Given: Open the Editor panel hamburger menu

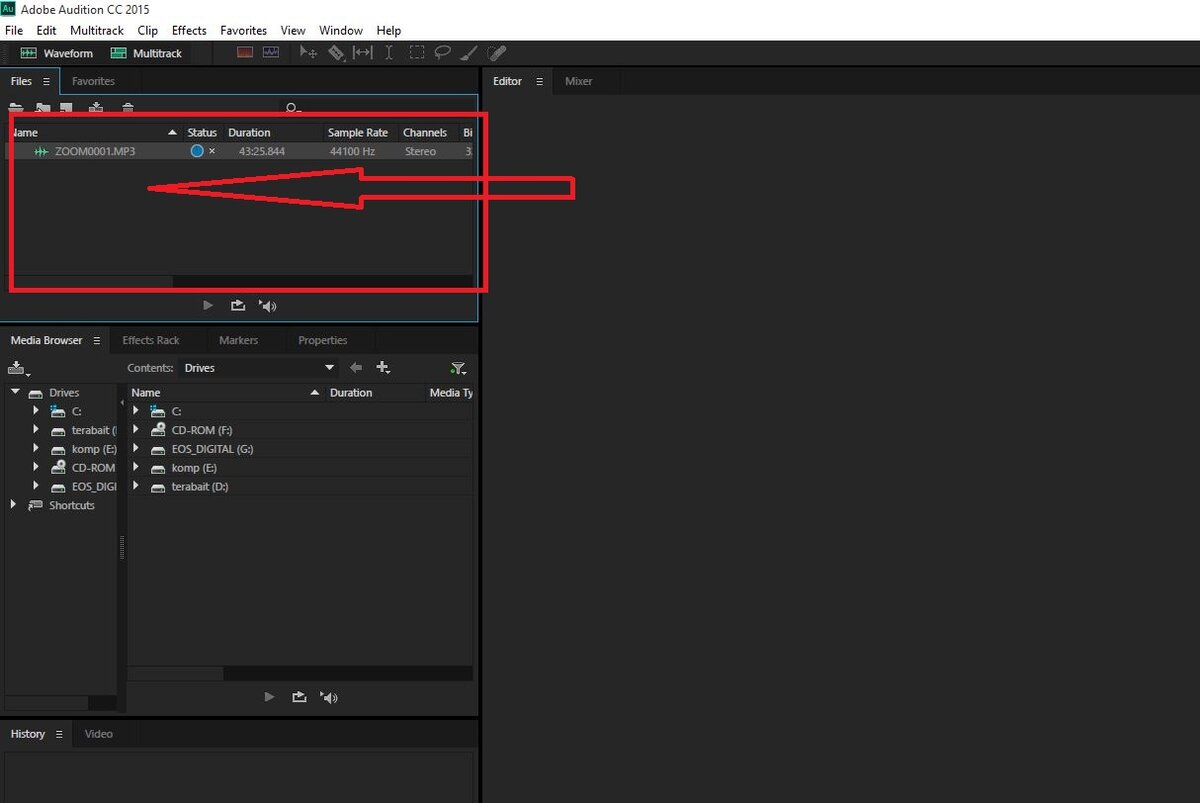Looking at the screenshot, I should tap(539, 82).
